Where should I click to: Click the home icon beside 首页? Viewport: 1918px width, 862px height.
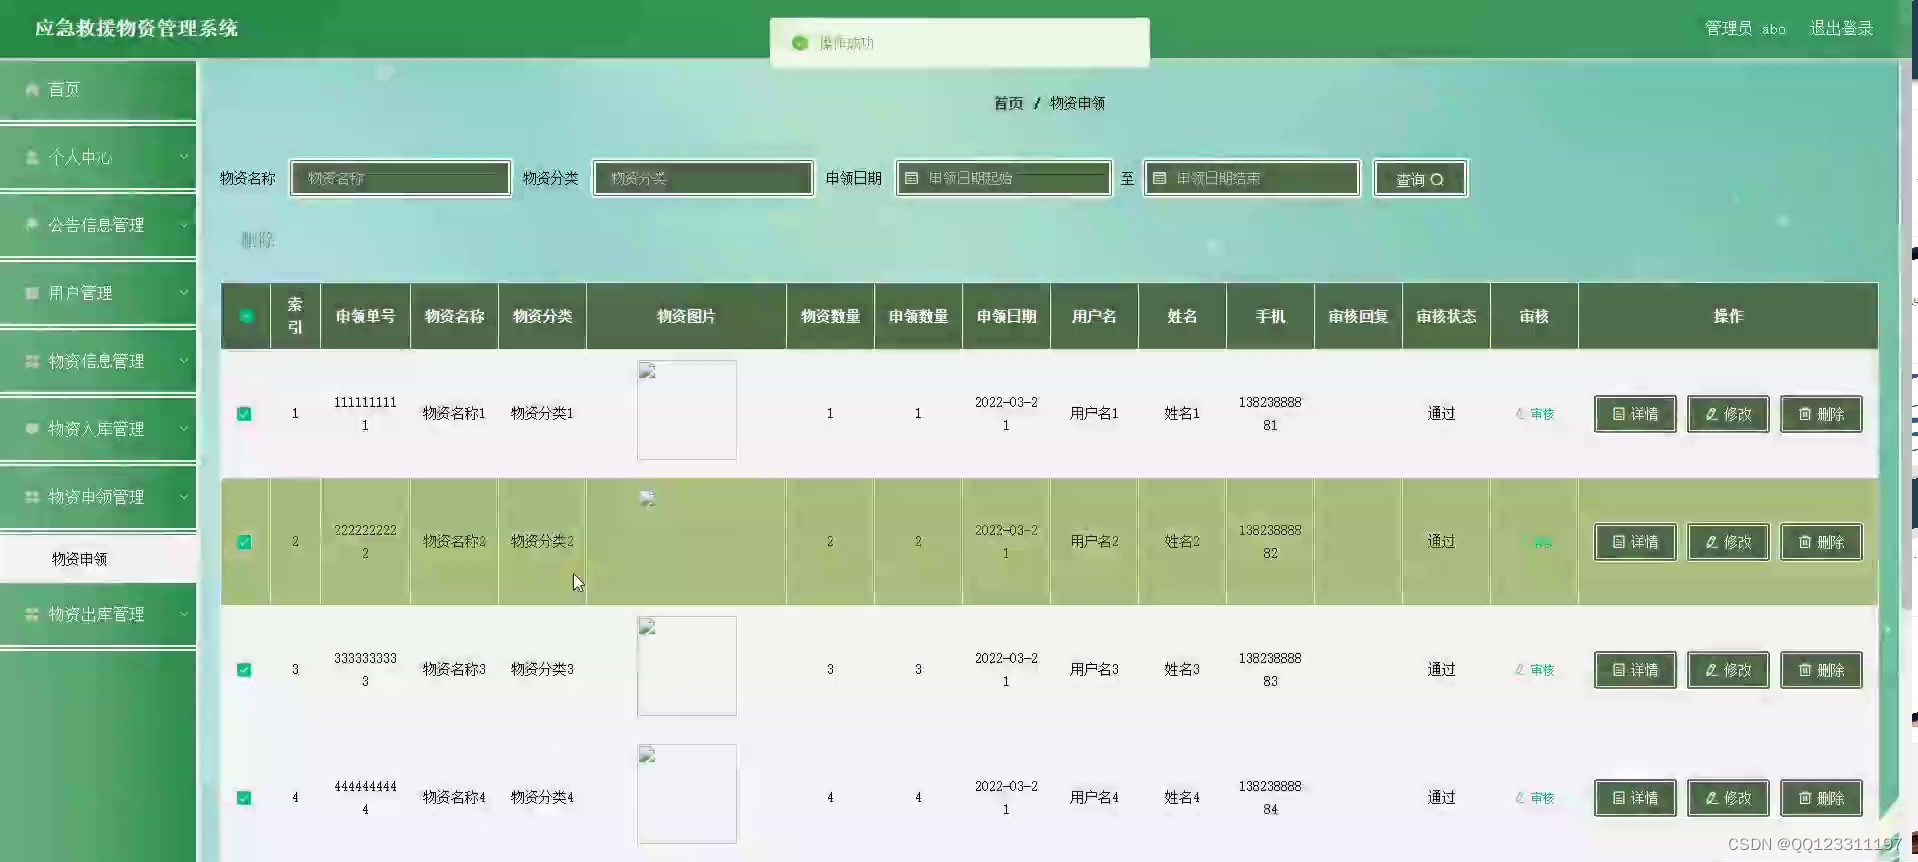click(32, 89)
